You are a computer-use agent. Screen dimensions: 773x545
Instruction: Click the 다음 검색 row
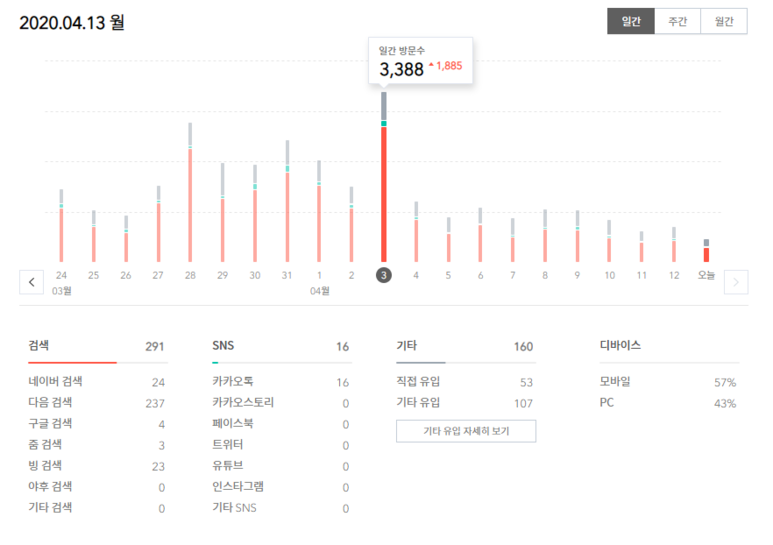98,403
